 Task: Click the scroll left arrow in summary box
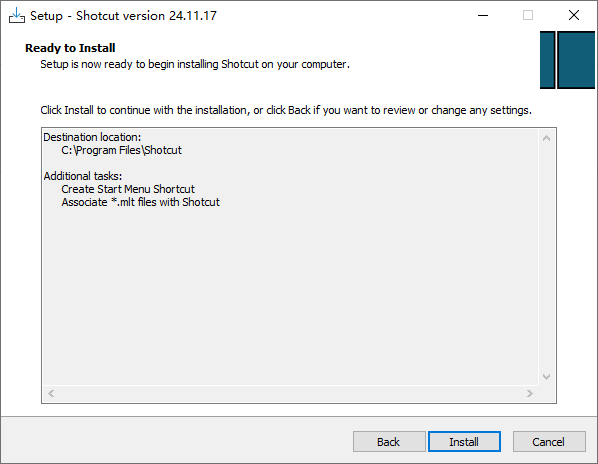pyautogui.click(x=51, y=393)
